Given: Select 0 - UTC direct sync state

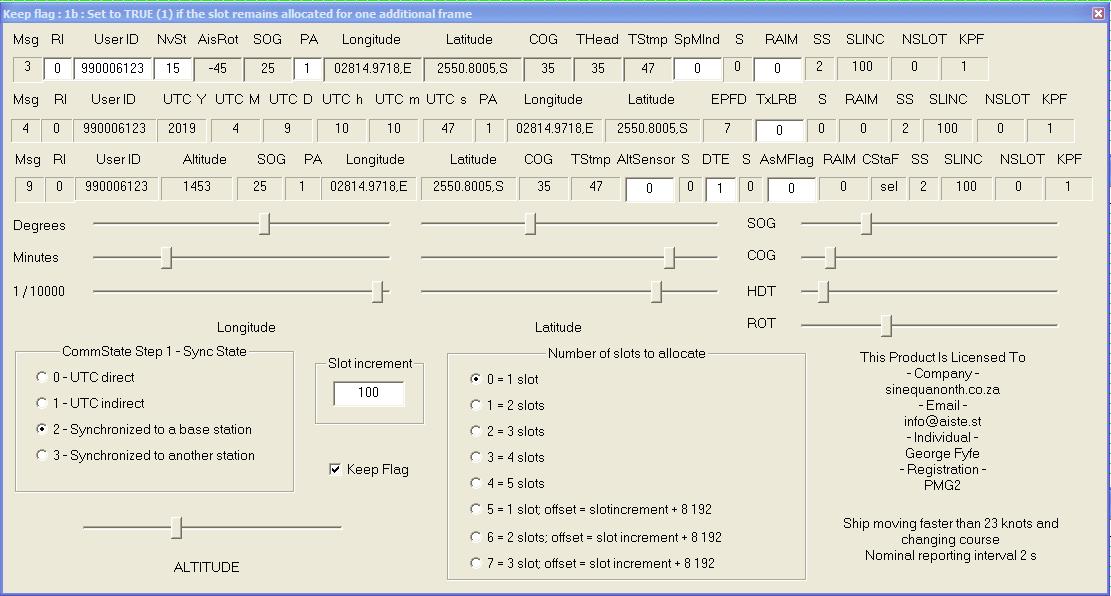Looking at the screenshot, I should click(42, 378).
